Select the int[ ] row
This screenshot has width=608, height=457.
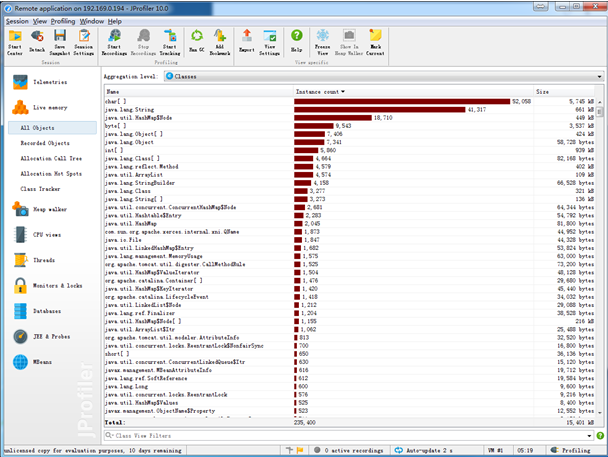pos(350,150)
